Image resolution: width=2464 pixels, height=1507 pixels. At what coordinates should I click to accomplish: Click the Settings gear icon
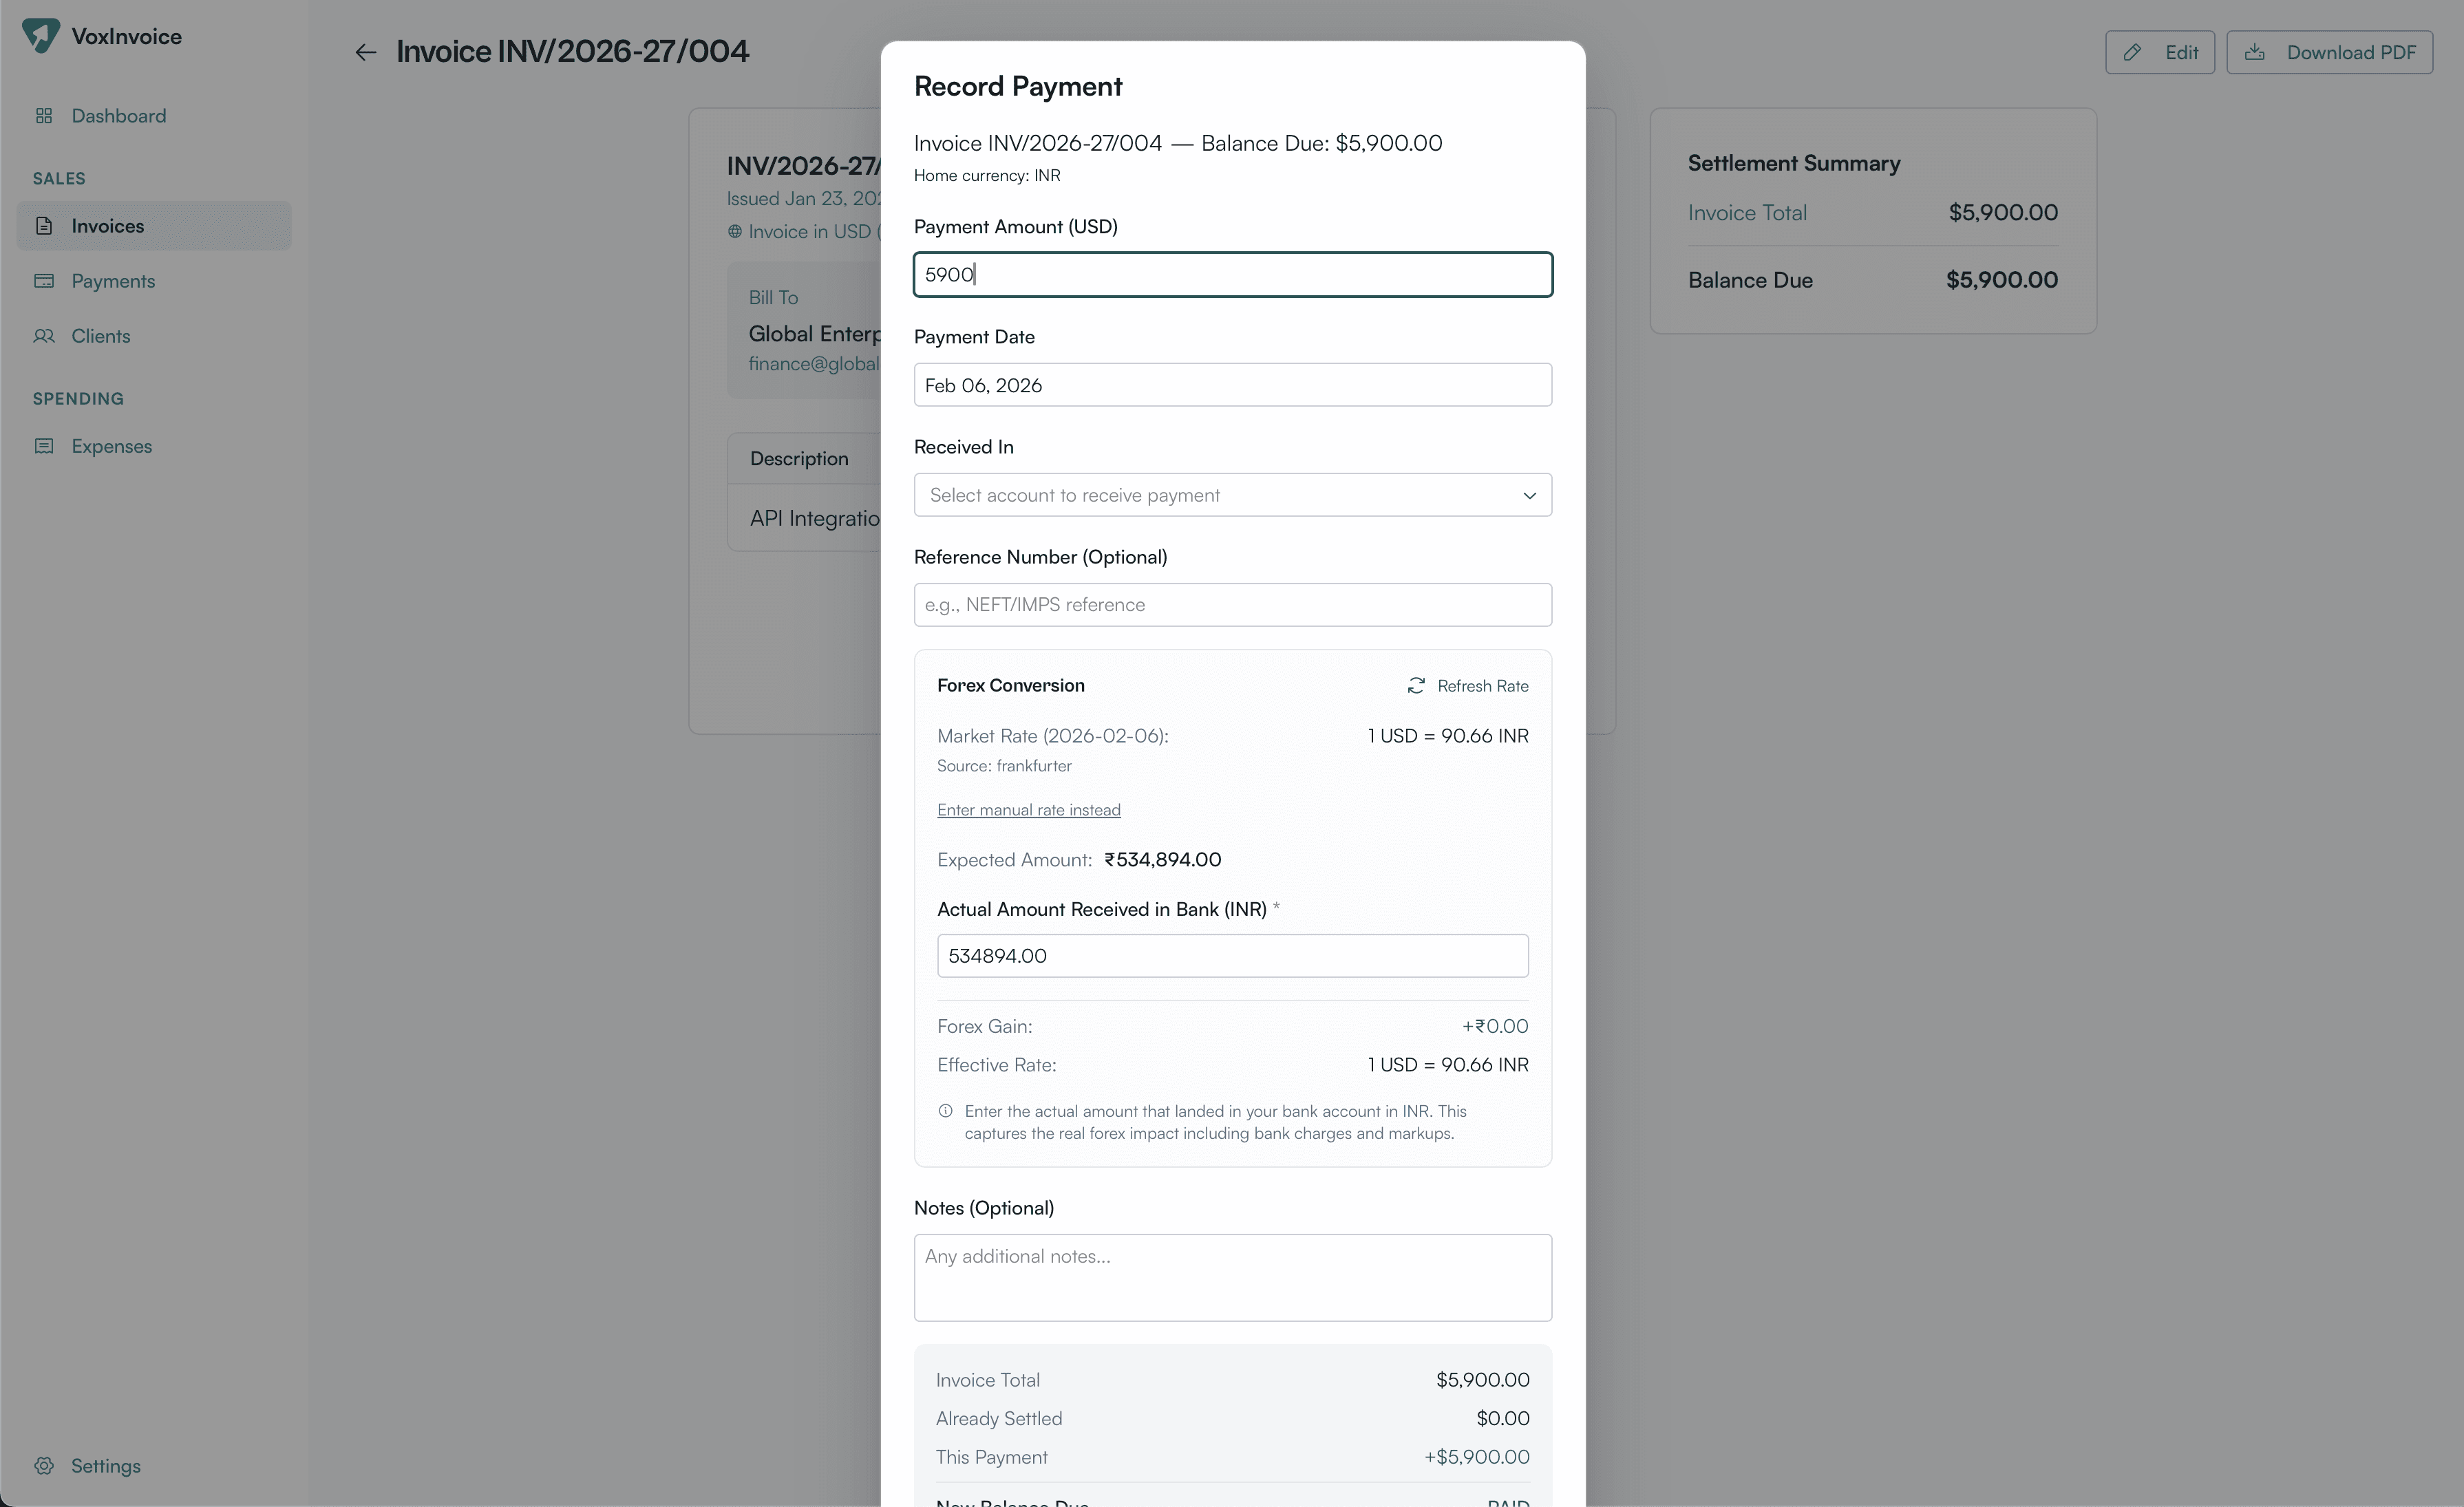click(44, 1465)
